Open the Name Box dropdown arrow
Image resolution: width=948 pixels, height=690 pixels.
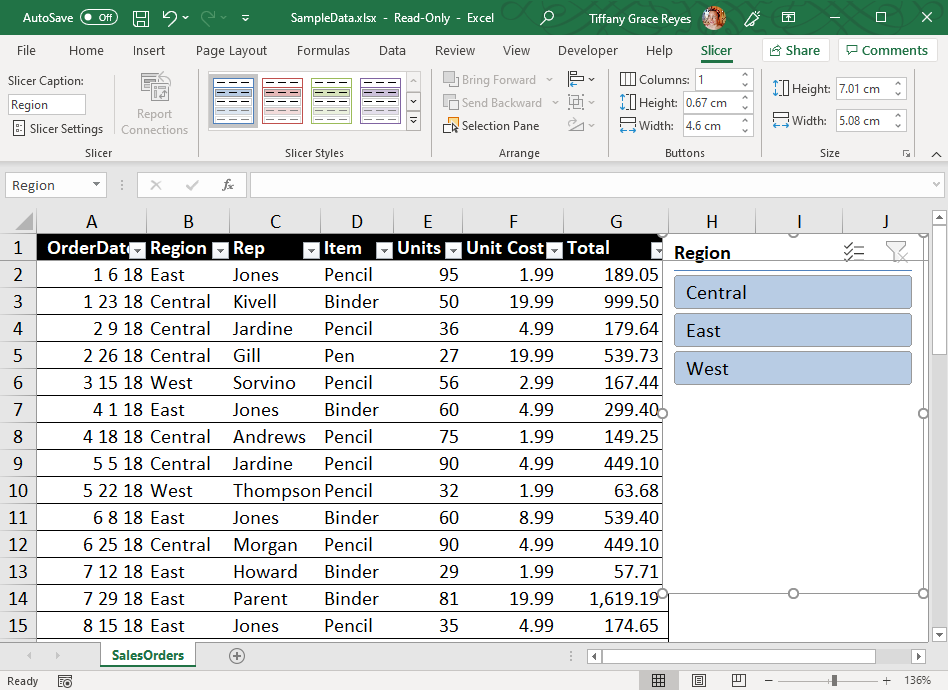(96, 184)
